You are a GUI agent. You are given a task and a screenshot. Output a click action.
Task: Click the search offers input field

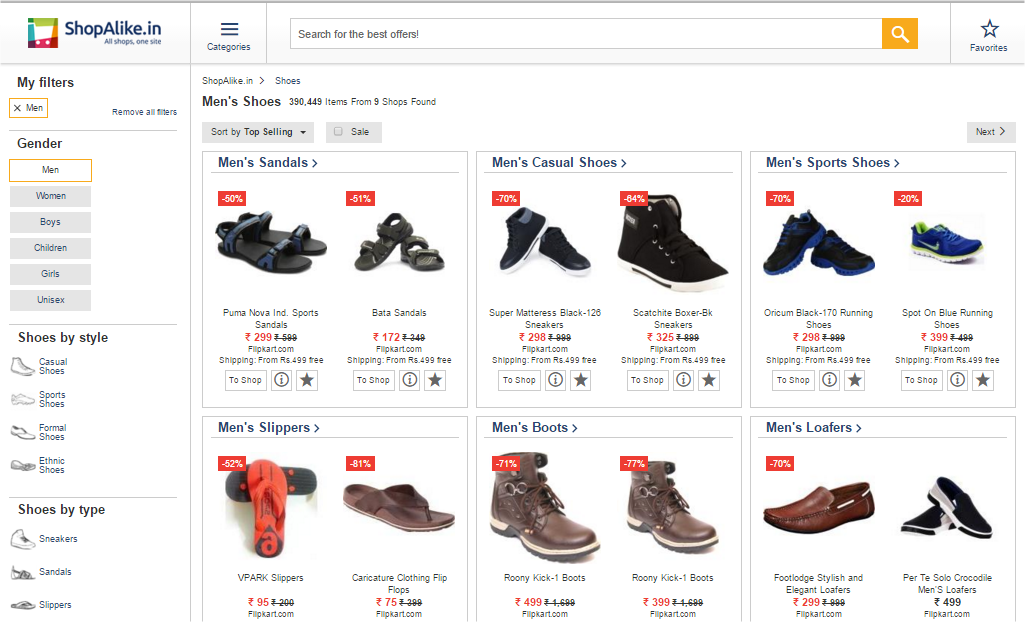(586, 34)
